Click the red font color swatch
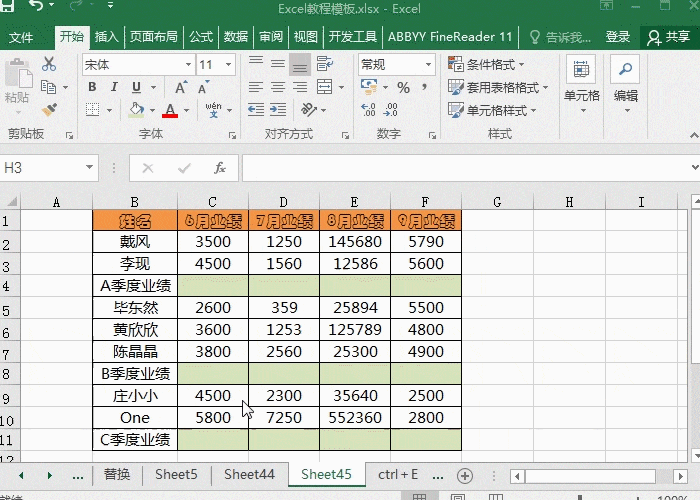The width and height of the screenshot is (700, 500). click(170, 111)
